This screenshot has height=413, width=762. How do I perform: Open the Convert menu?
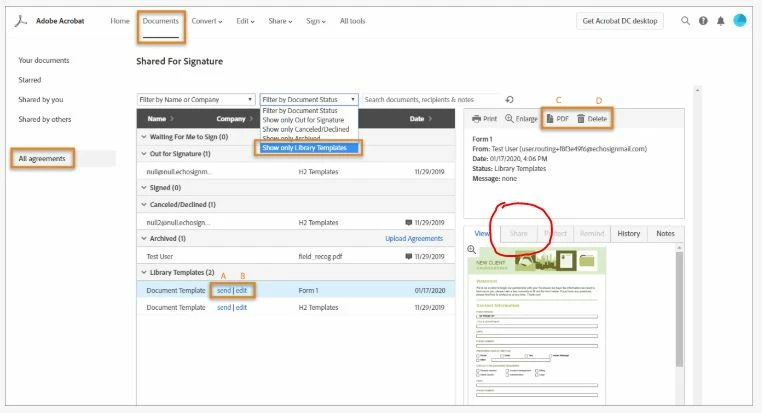pyautogui.click(x=207, y=21)
